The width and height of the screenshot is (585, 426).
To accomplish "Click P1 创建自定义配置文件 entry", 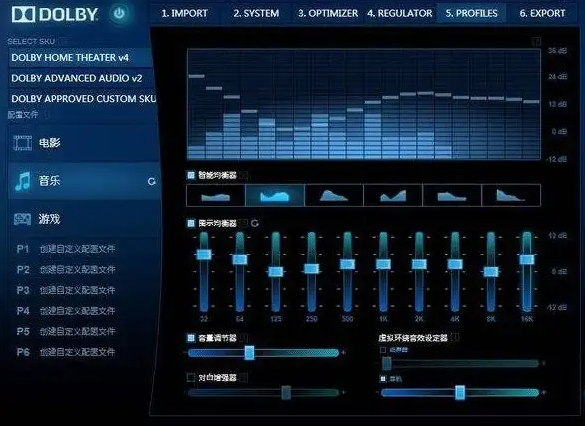I will (66, 249).
